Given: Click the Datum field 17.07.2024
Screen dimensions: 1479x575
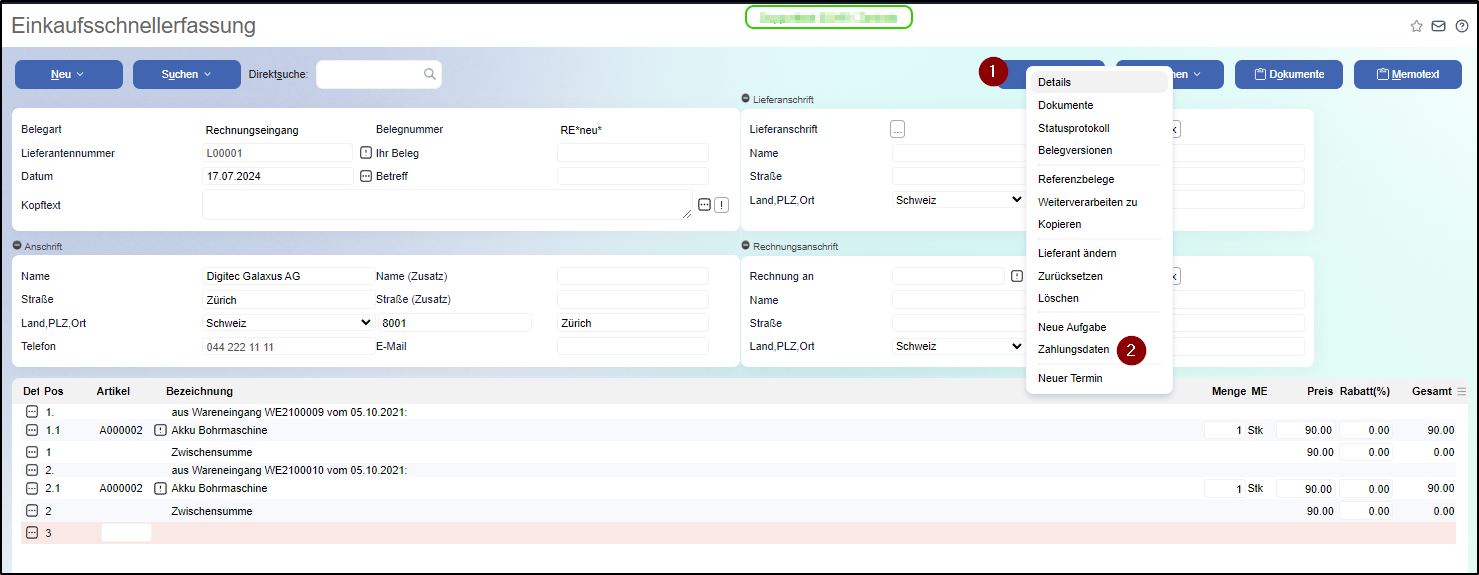Looking at the screenshot, I should (278, 176).
